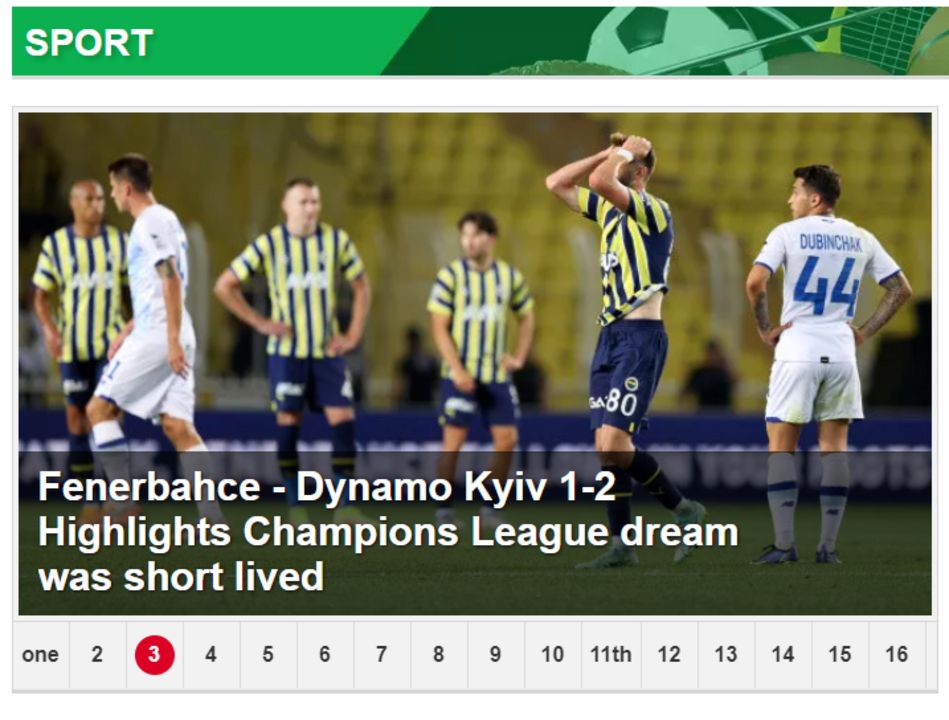Go to slide 13
This screenshot has width=949, height=720.
pos(726,655)
